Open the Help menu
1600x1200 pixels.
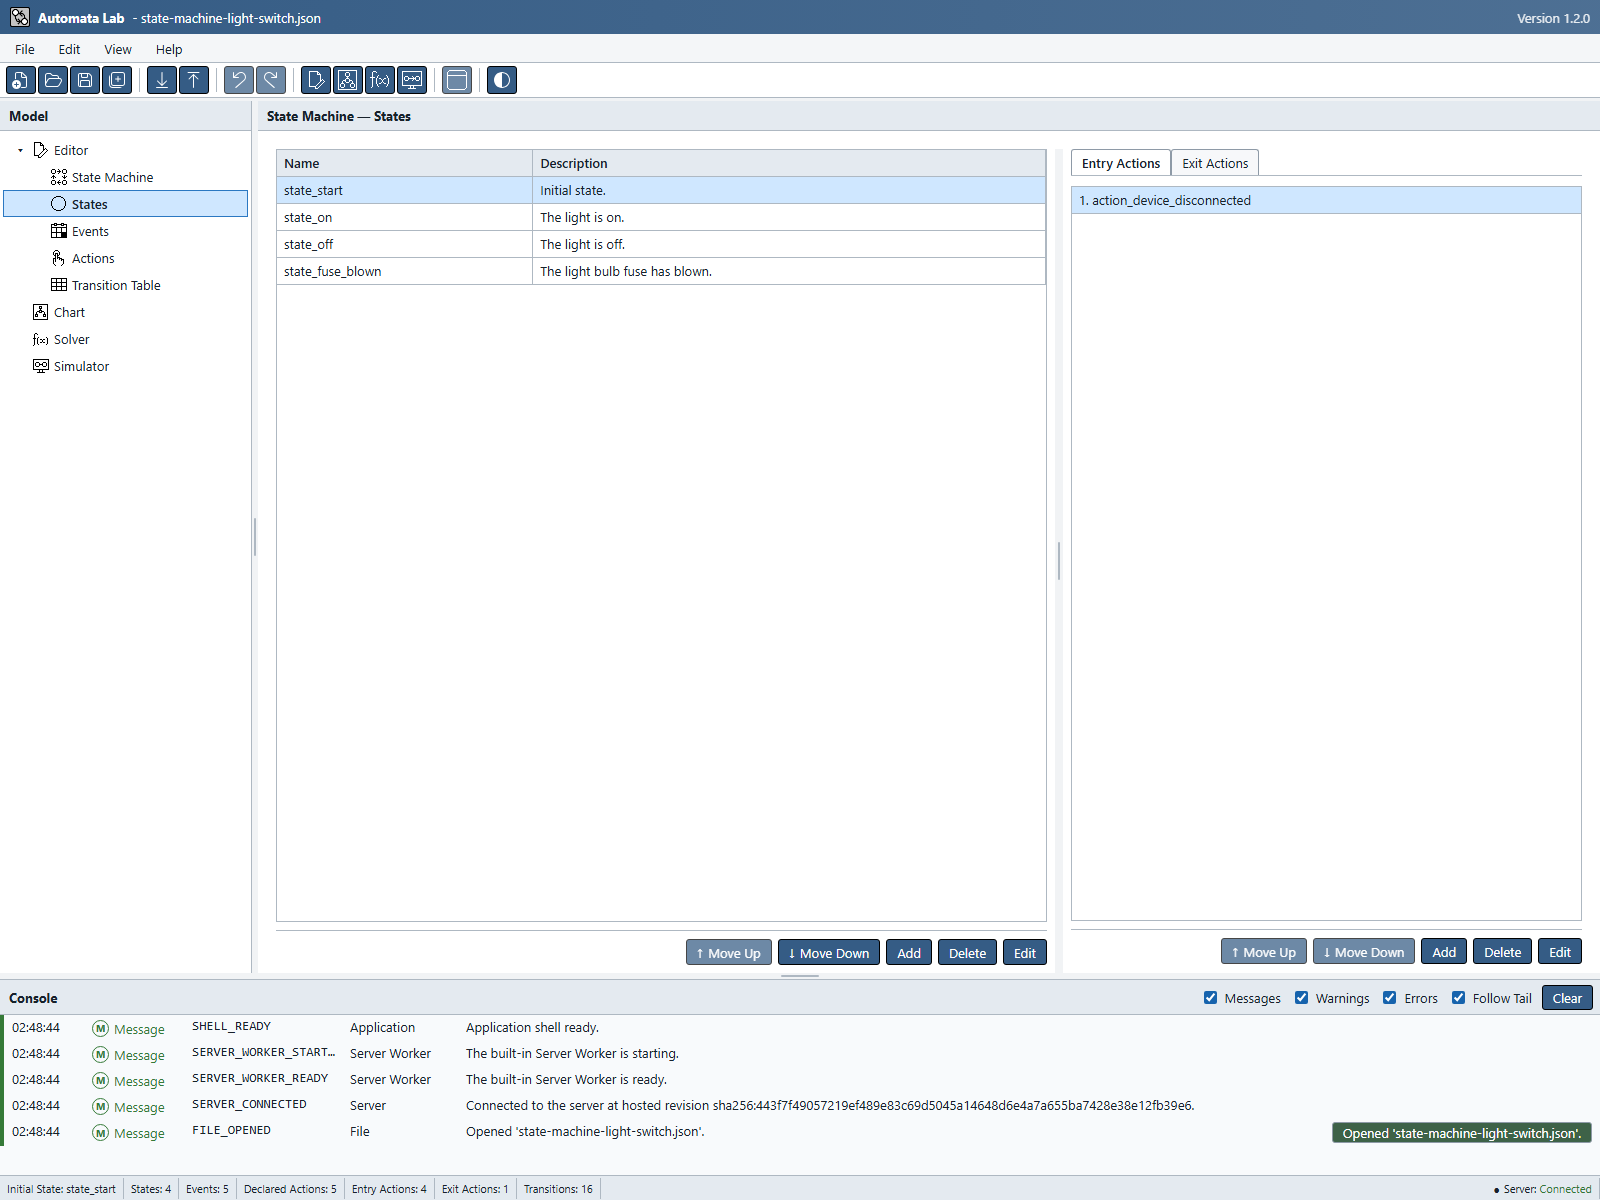click(x=169, y=49)
